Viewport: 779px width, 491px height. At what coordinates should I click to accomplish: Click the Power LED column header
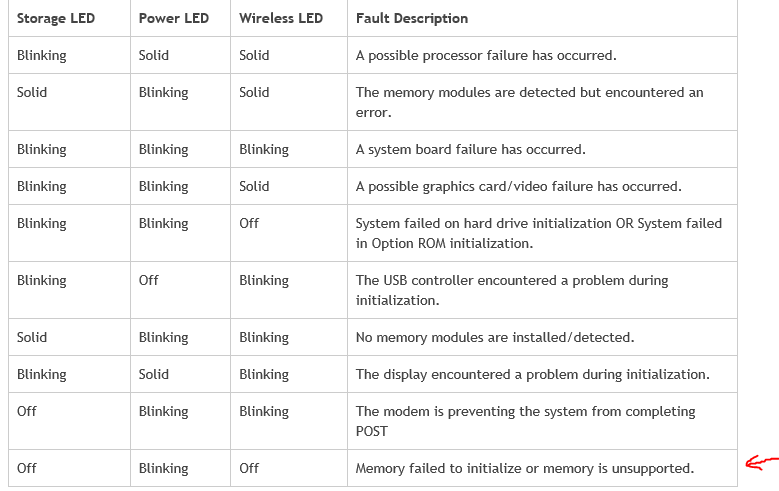pyautogui.click(x=173, y=18)
